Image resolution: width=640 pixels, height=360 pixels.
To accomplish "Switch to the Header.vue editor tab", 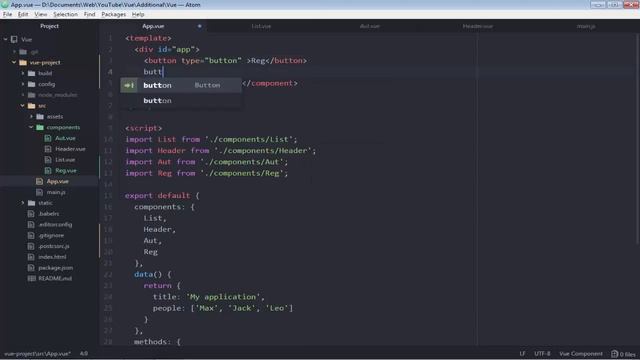I will [x=478, y=26].
